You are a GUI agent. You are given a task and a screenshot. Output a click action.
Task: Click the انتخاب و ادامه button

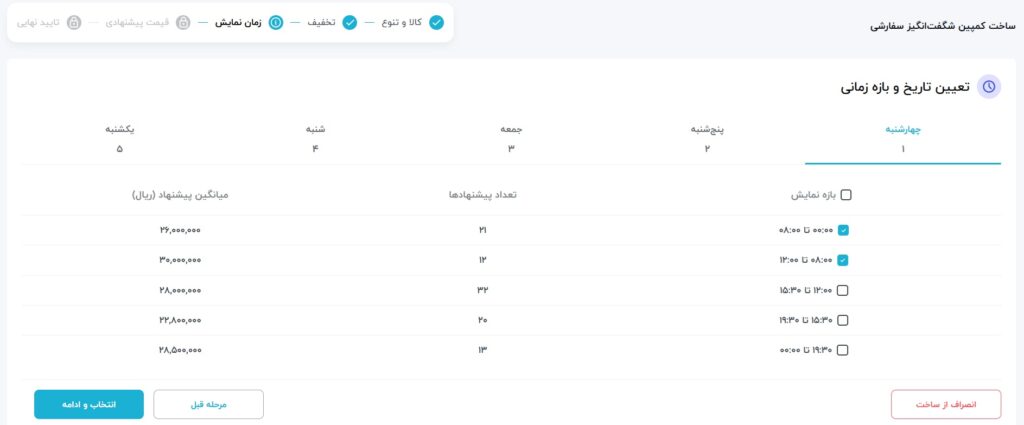[x=89, y=404]
